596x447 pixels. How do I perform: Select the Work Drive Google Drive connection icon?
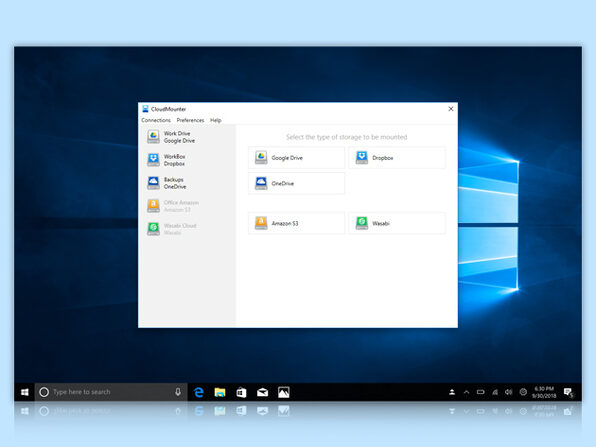coord(153,137)
